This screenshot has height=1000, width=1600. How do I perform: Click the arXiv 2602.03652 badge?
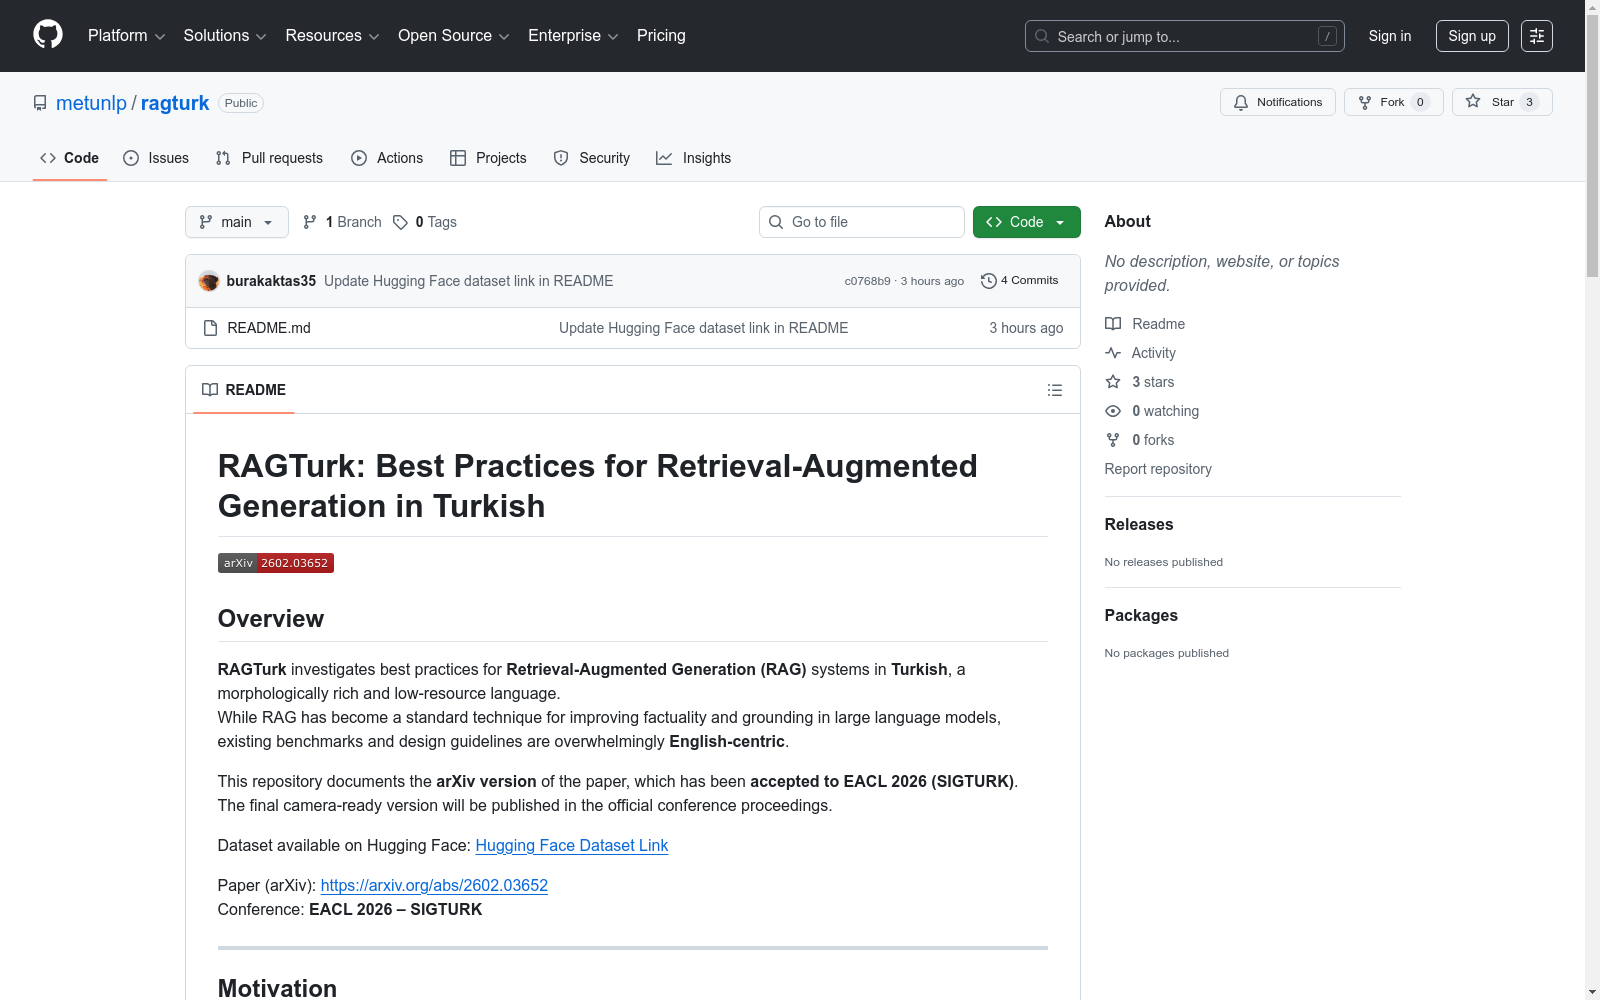[276, 563]
